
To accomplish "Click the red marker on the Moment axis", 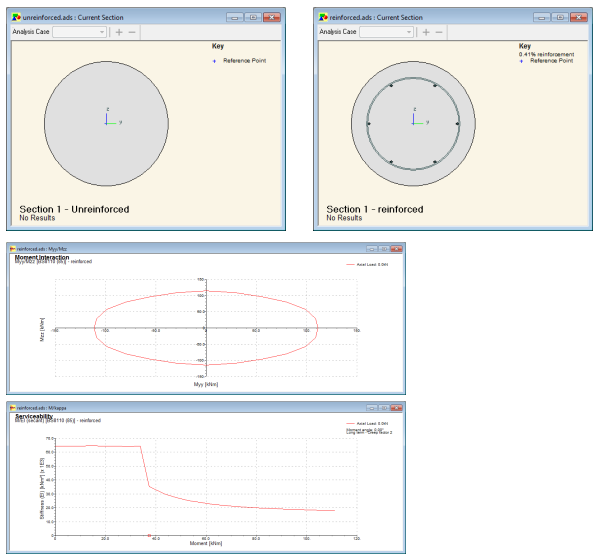I will [149, 537].
